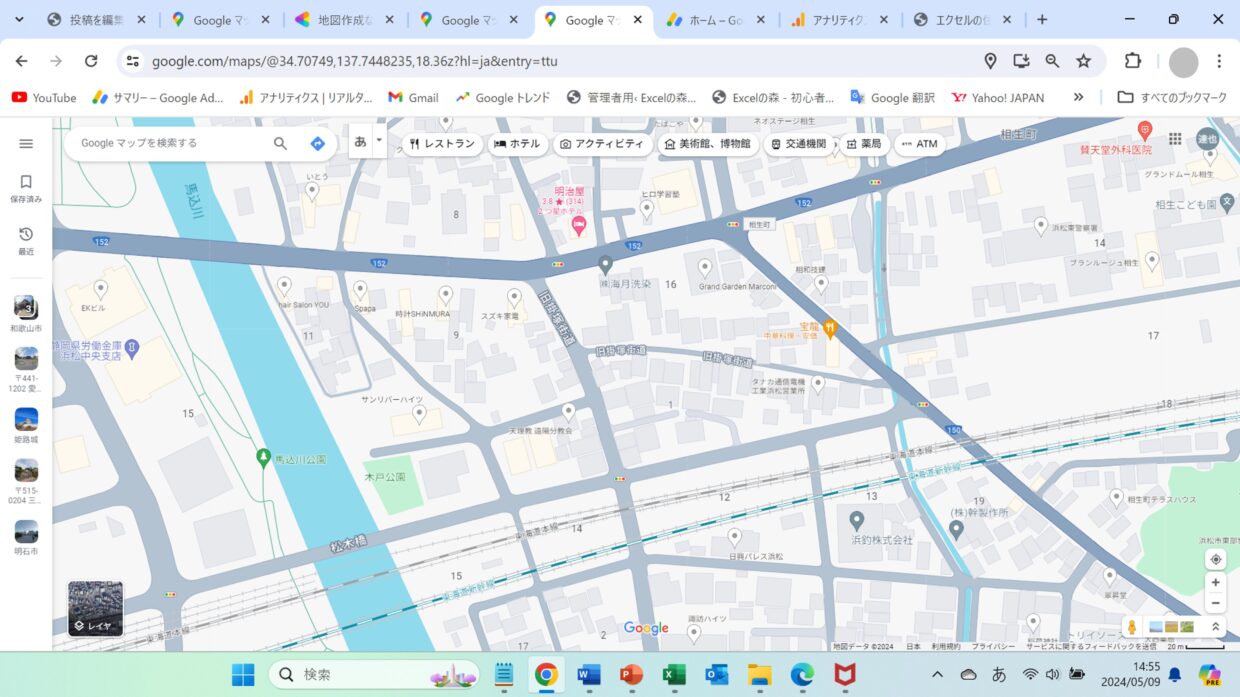
Task: Open a new browser tab with plus
Action: point(1042,20)
